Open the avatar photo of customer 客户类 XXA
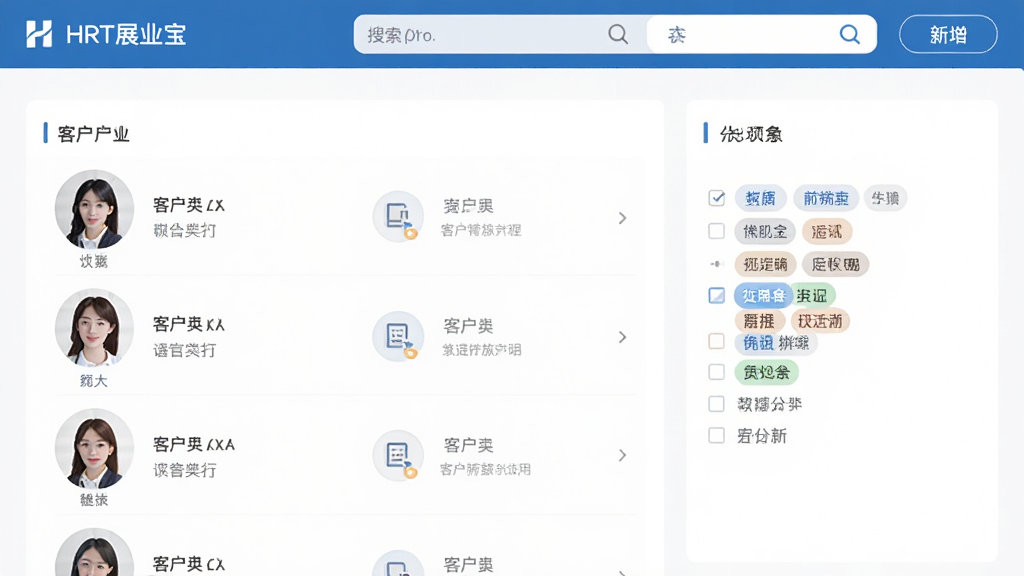This screenshot has width=1024, height=576. tap(94, 449)
